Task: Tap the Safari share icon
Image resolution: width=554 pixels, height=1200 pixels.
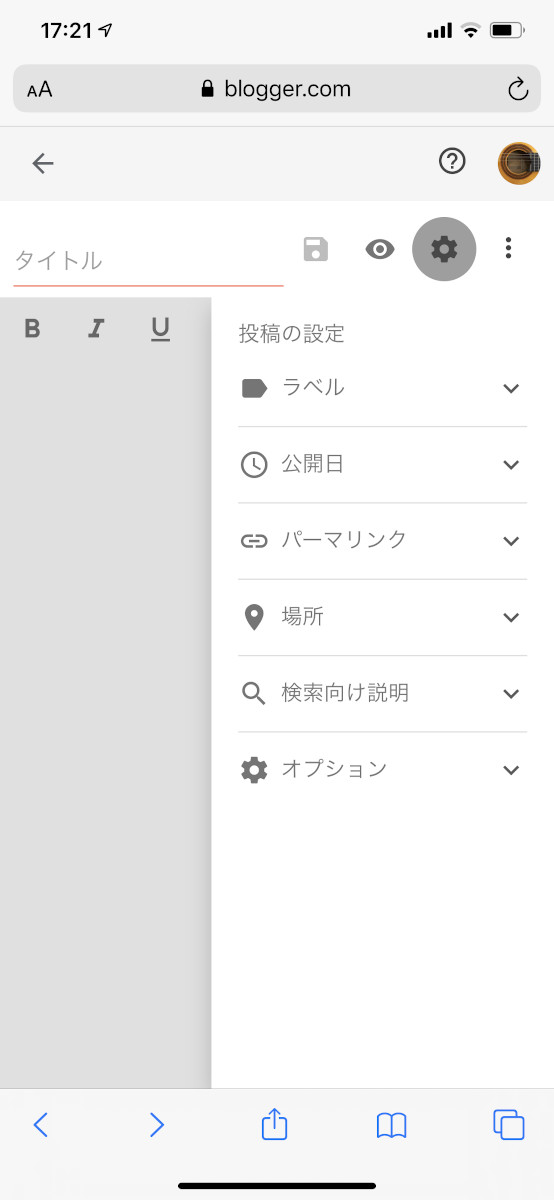Action: pos(274,1125)
